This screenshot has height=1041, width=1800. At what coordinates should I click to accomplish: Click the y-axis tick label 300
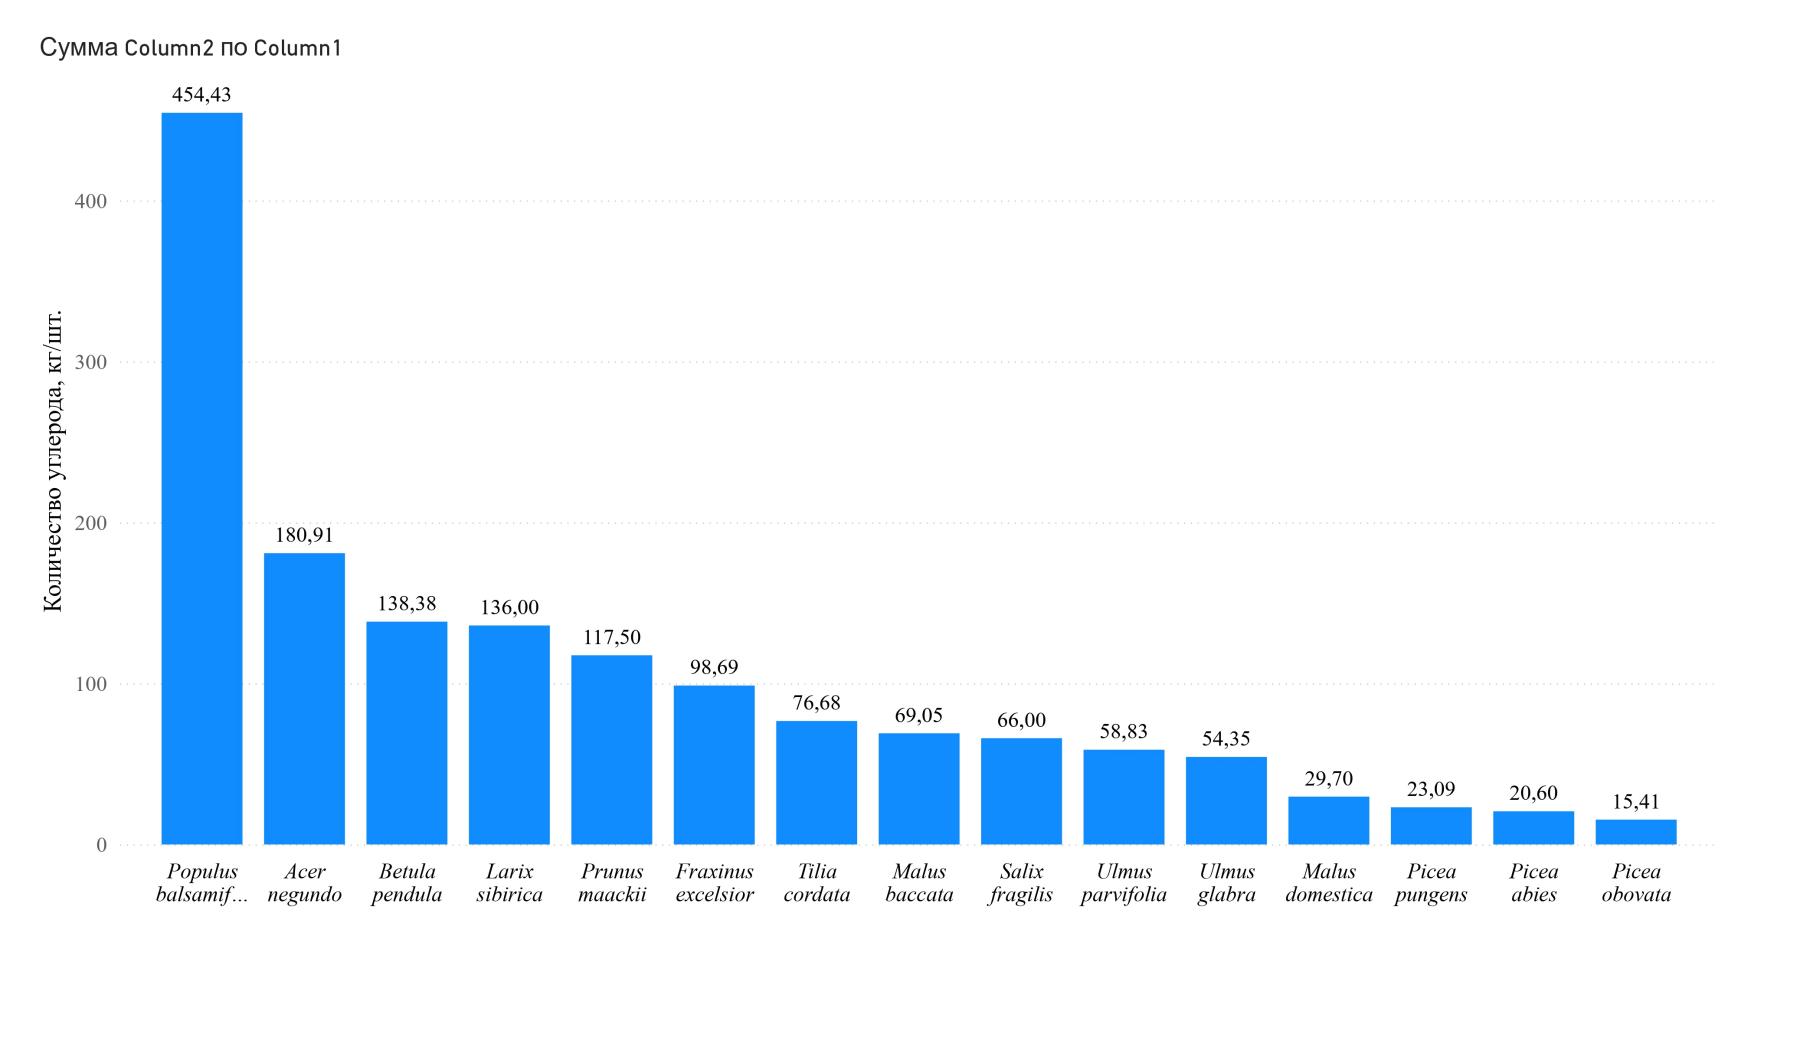click(x=91, y=362)
